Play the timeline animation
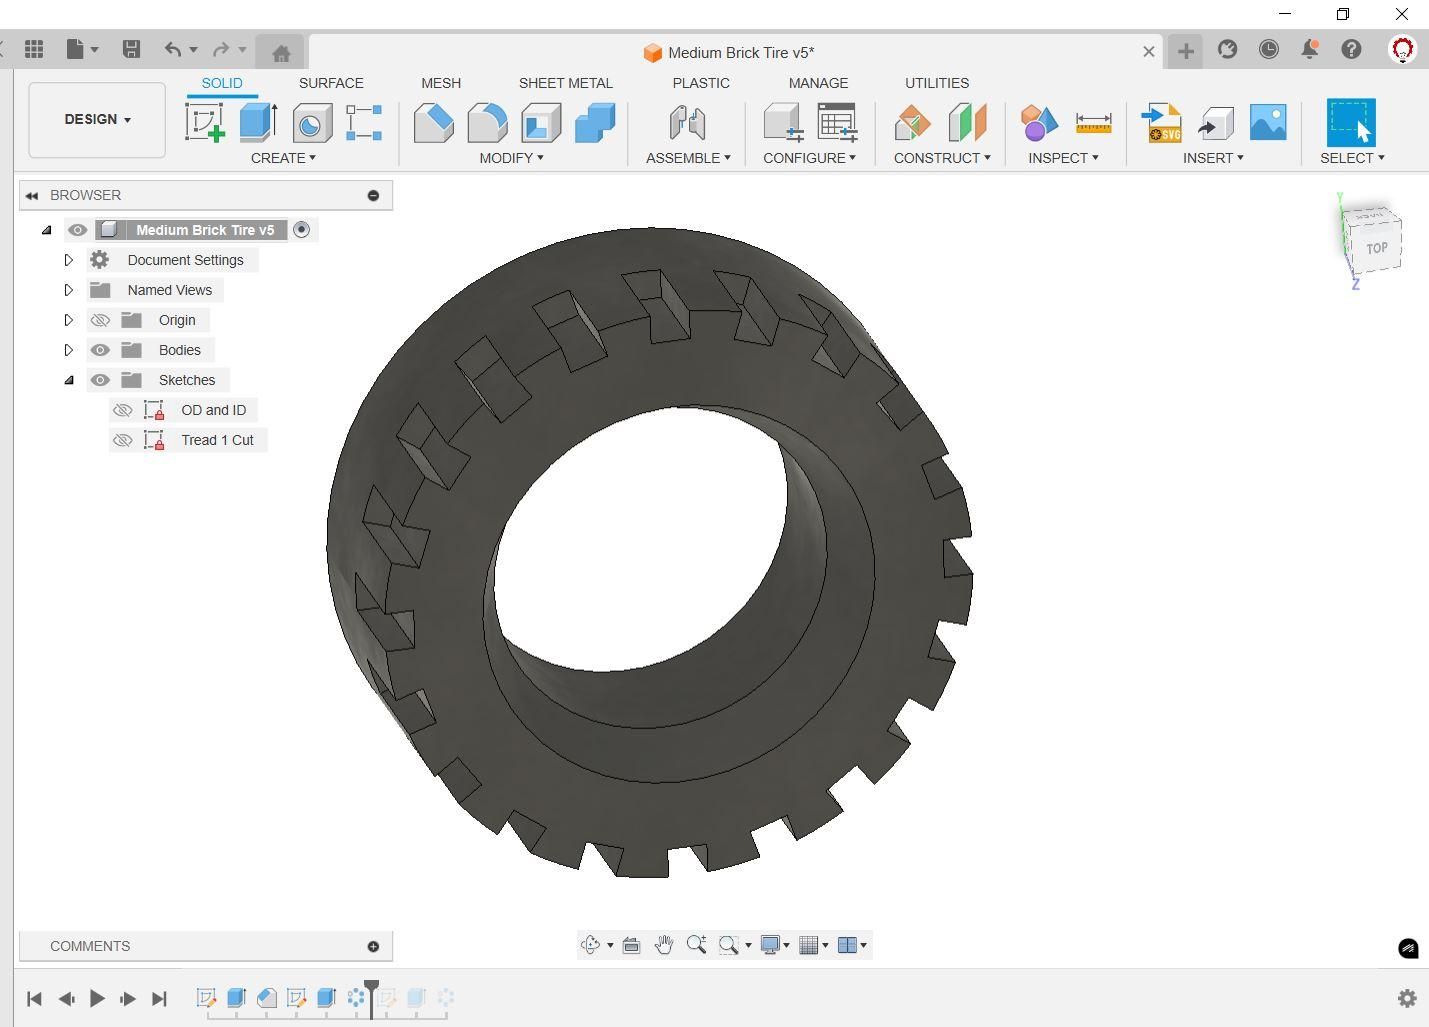The image size is (1429, 1027). pyautogui.click(x=97, y=998)
